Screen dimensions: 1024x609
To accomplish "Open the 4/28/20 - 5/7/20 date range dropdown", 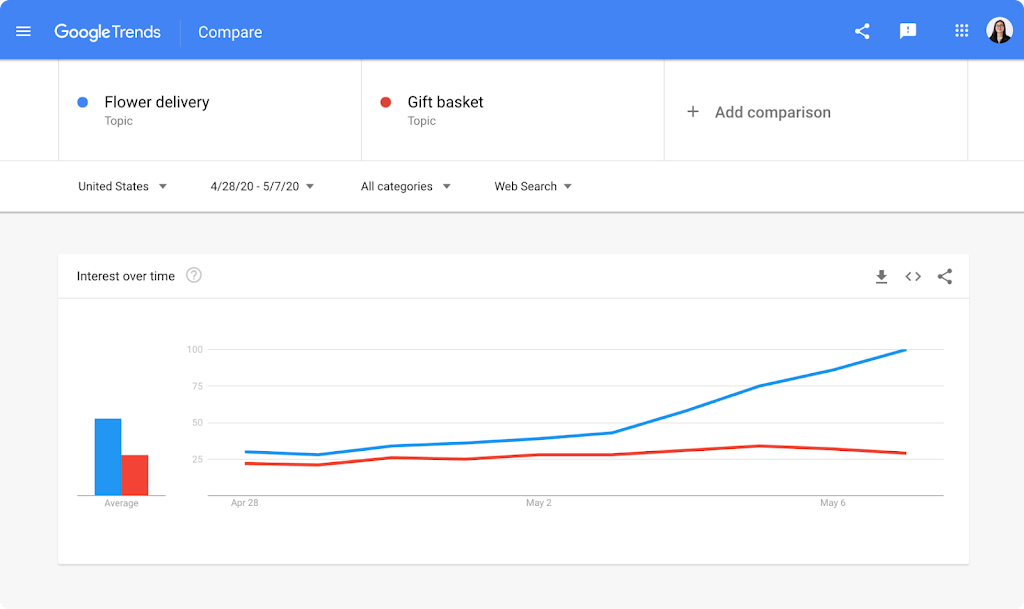I will pyautogui.click(x=263, y=186).
